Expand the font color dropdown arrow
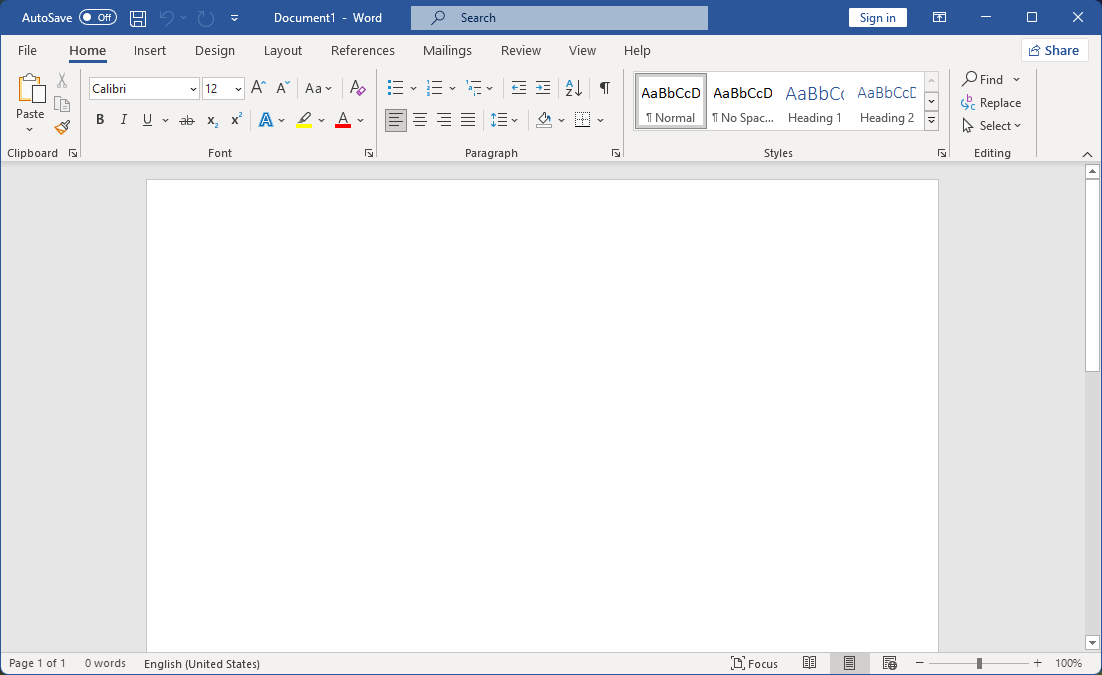The image size is (1102, 675). pyautogui.click(x=361, y=120)
